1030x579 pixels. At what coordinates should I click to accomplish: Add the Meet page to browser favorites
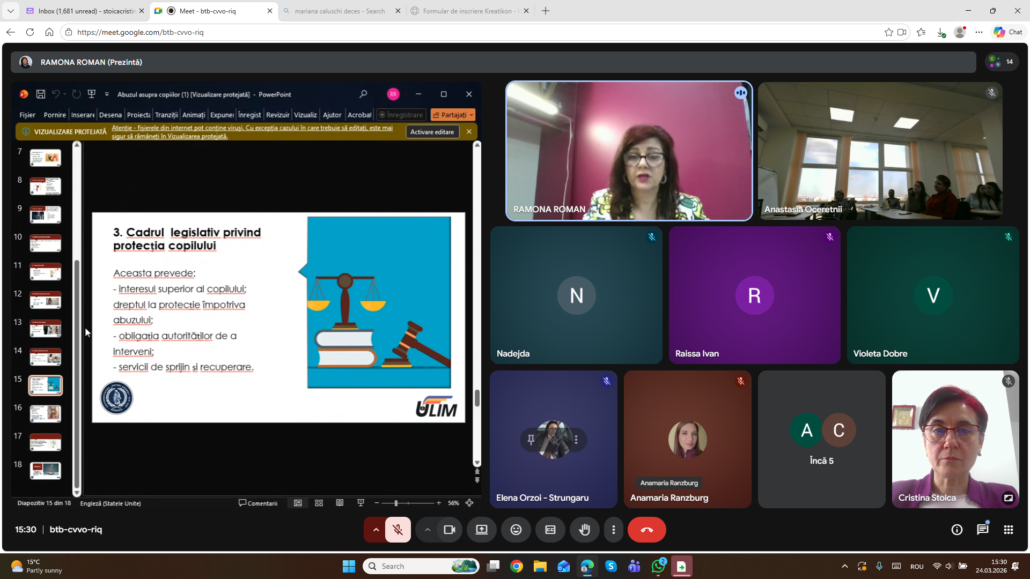tap(888, 32)
